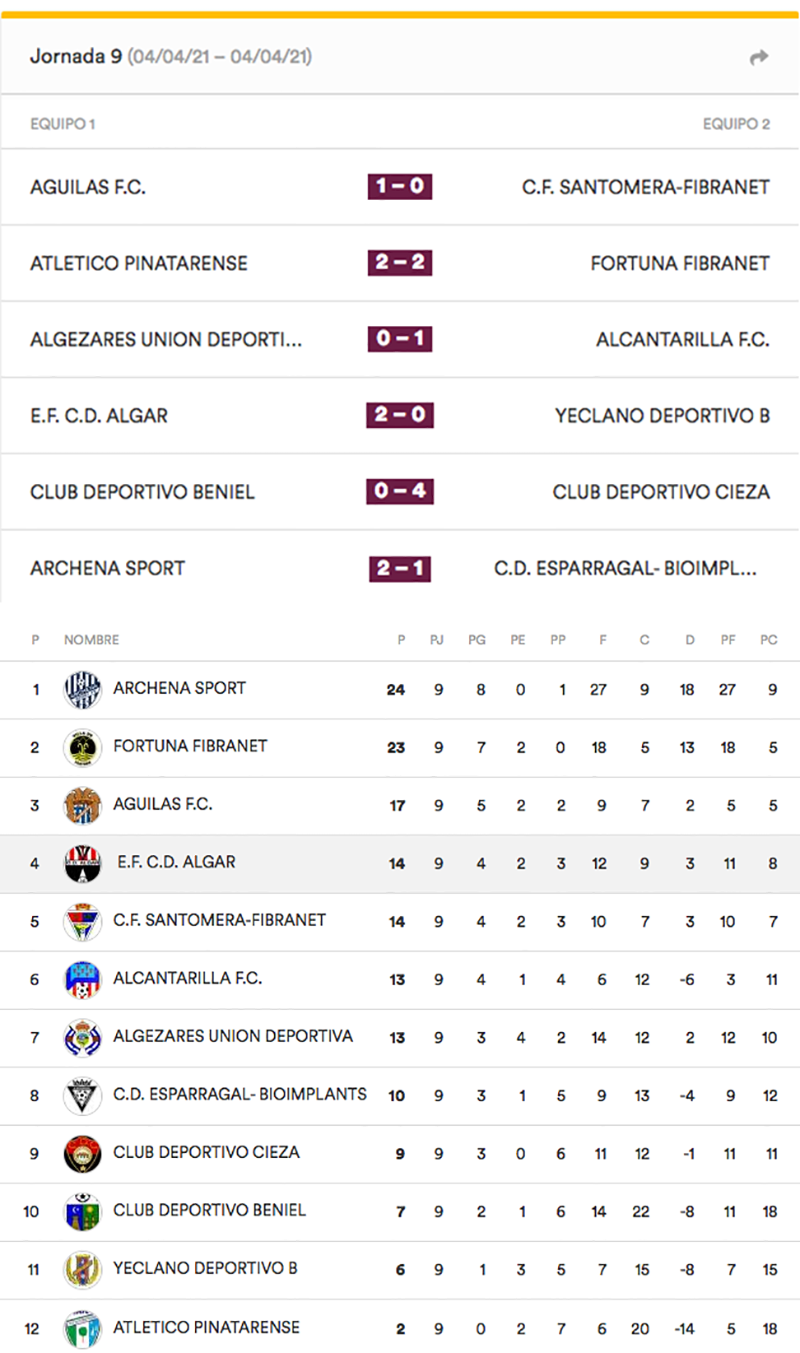Open the 1–0 Aguilas vs Santomera score
The height and width of the screenshot is (1353, 800).
[x=400, y=187]
